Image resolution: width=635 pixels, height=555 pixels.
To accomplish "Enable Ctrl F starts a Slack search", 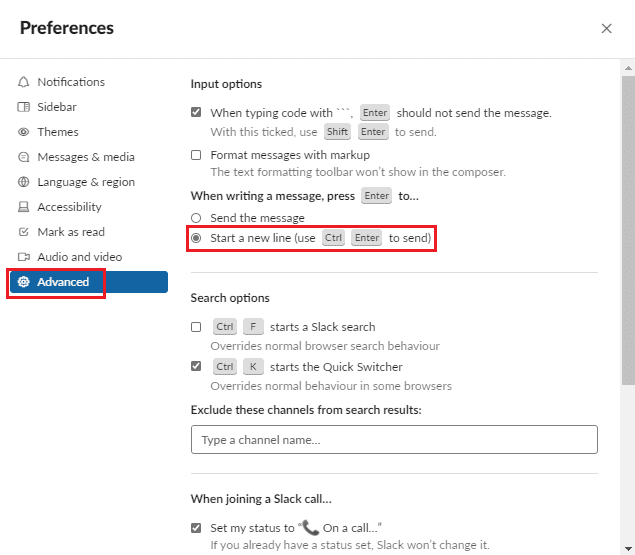I will pyautogui.click(x=196, y=327).
